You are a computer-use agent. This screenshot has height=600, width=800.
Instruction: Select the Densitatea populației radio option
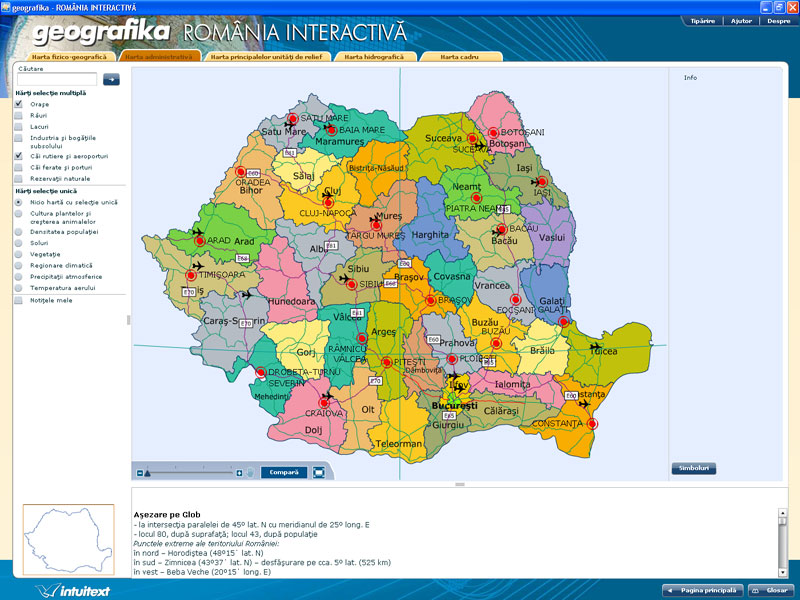(x=19, y=232)
